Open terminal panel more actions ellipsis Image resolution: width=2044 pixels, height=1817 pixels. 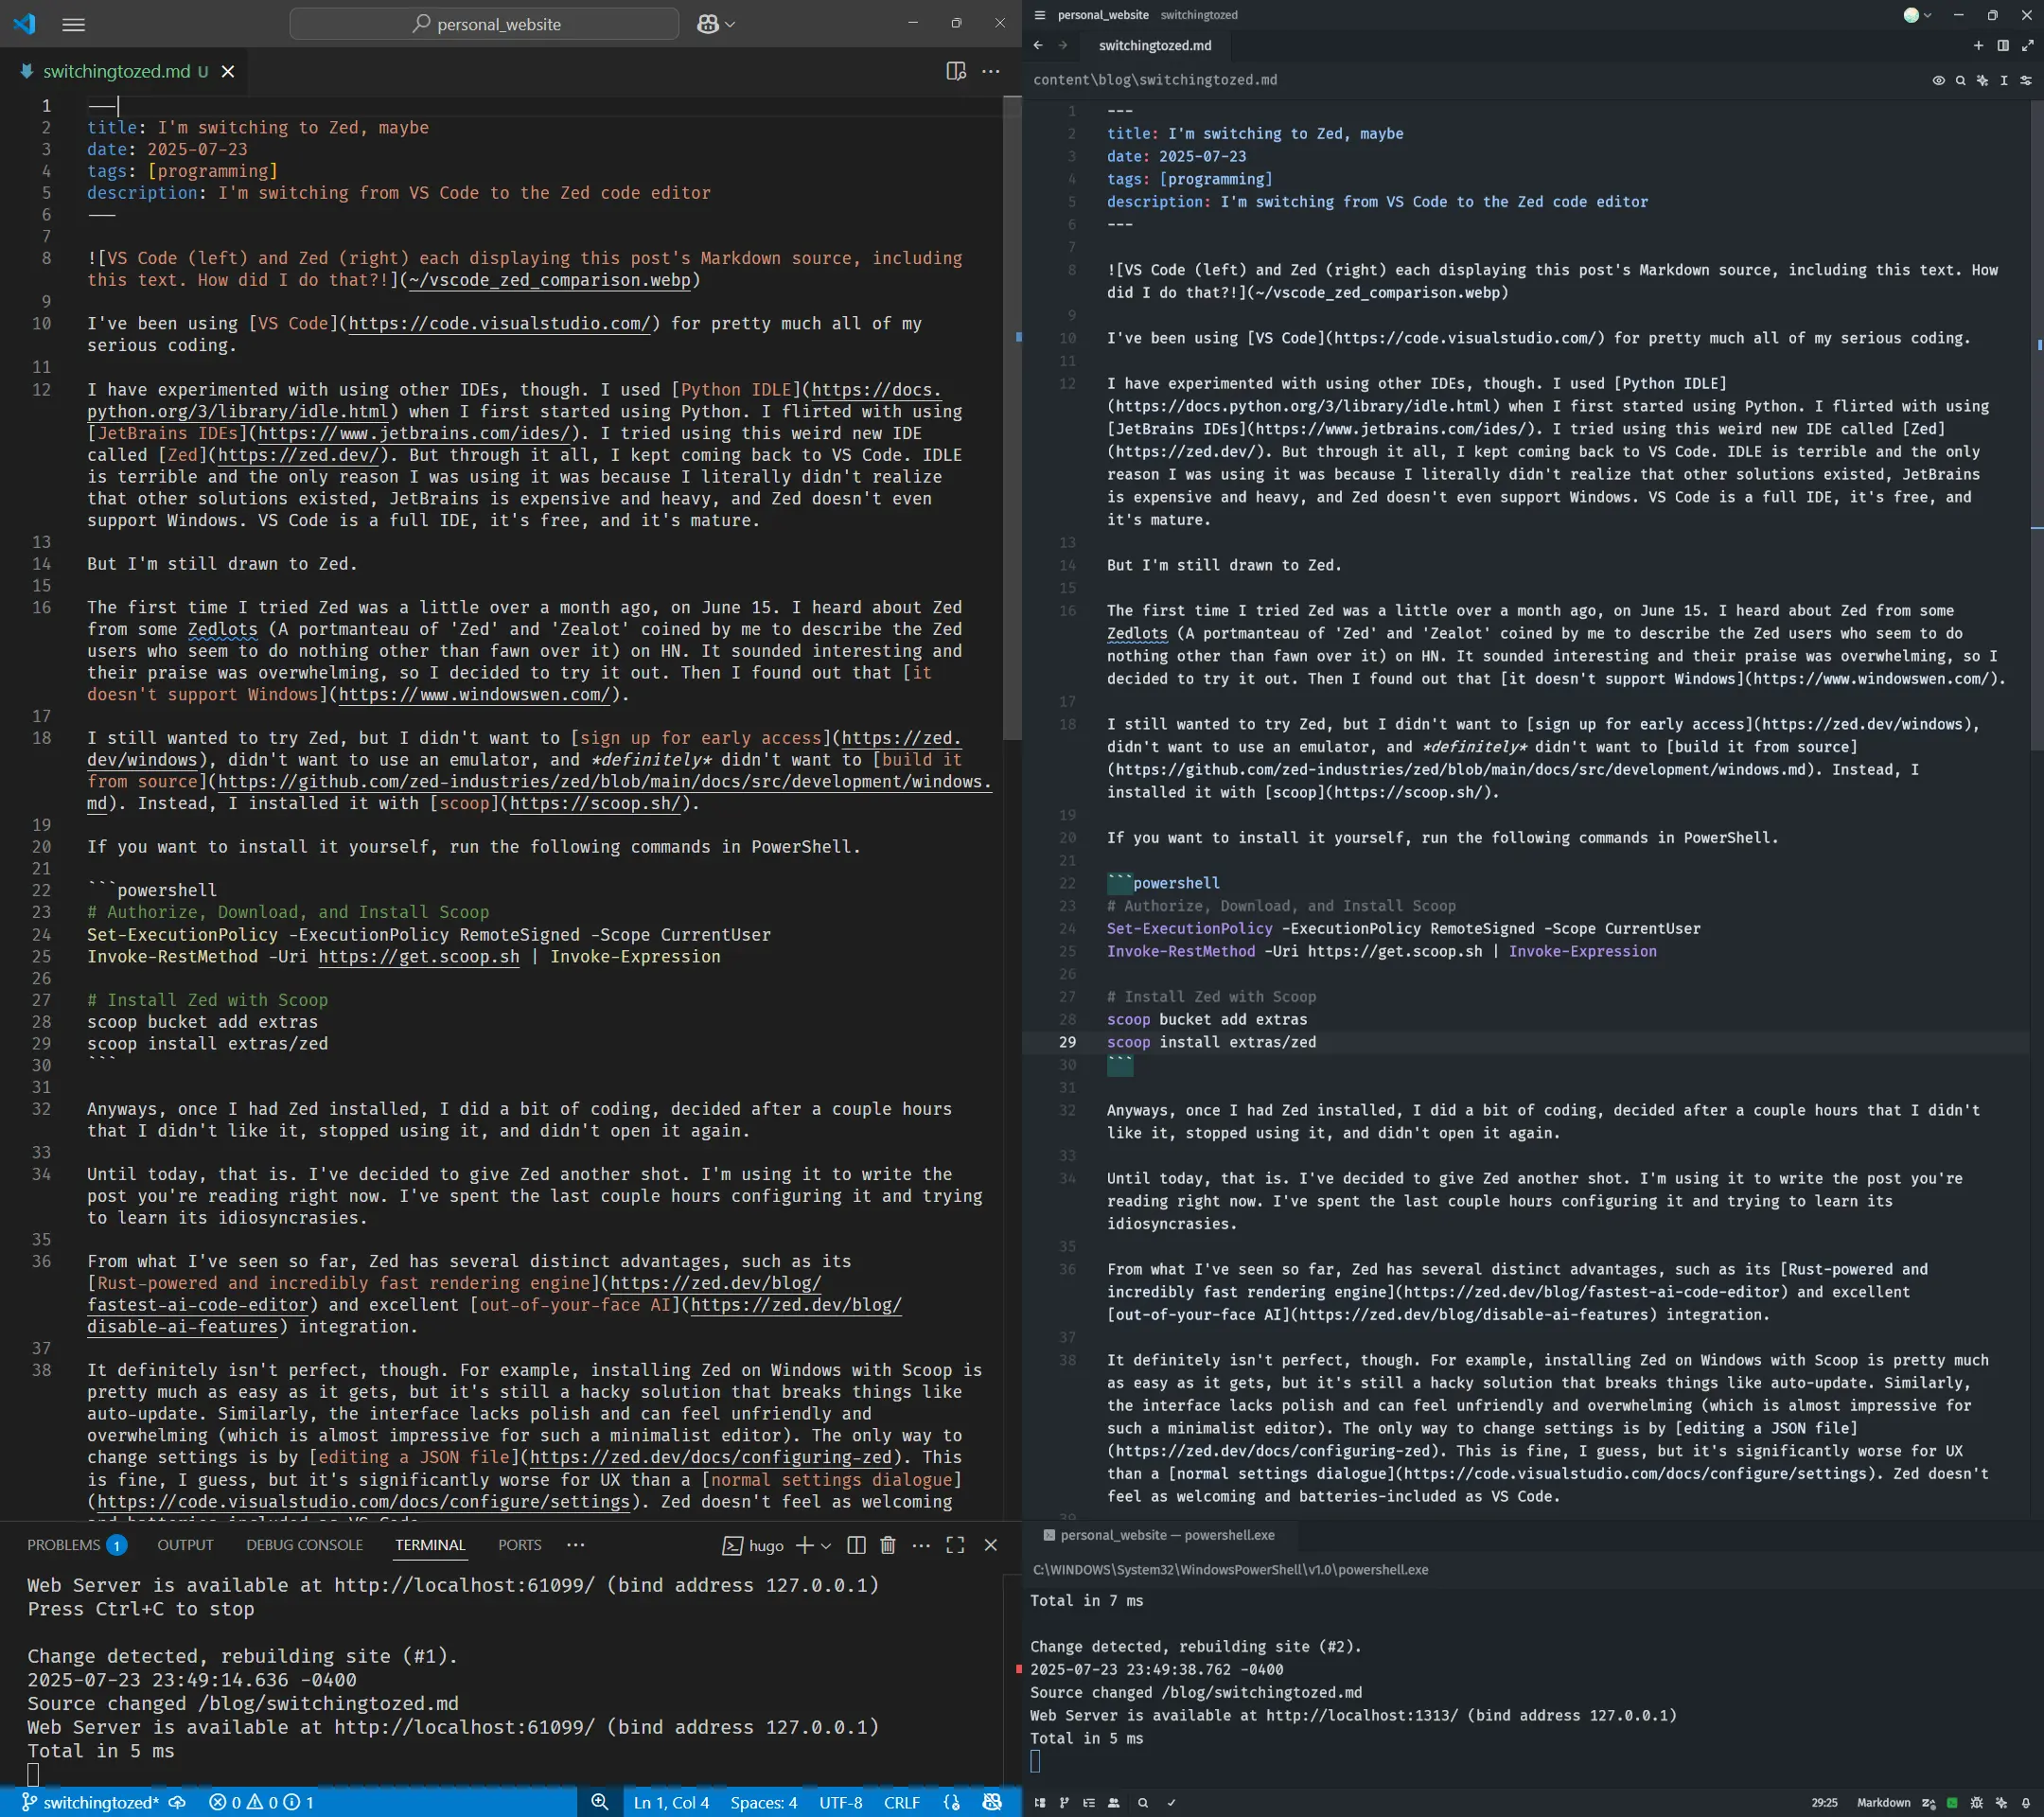[922, 1545]
